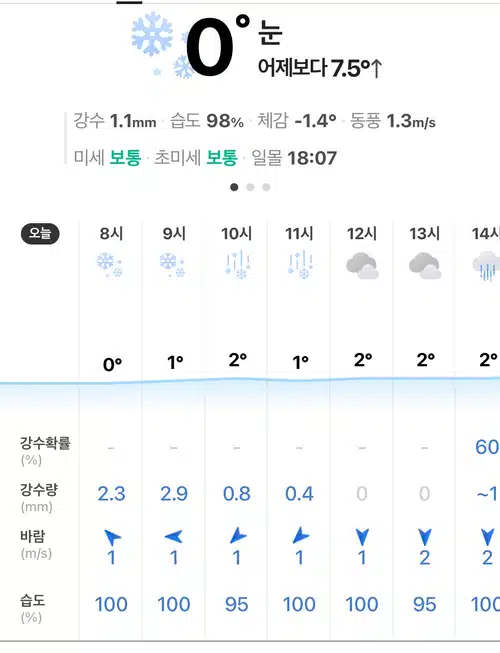Image resolution: width=500 pixels, height=653 pixels.
Task: Select the 9시 snow forecast icon
Action: tap(172, 264)
